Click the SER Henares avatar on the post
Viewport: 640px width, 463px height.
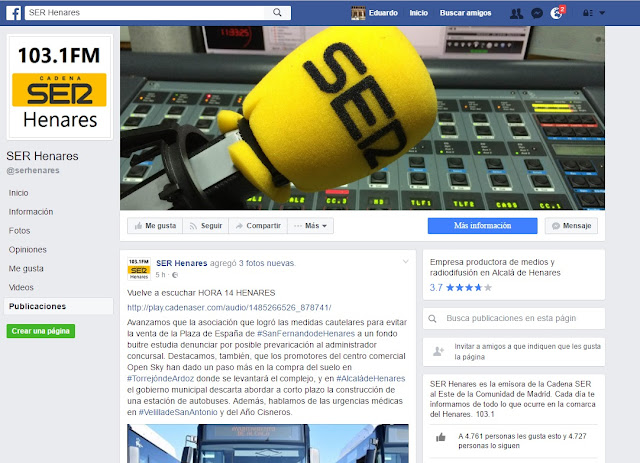(139, 269)
